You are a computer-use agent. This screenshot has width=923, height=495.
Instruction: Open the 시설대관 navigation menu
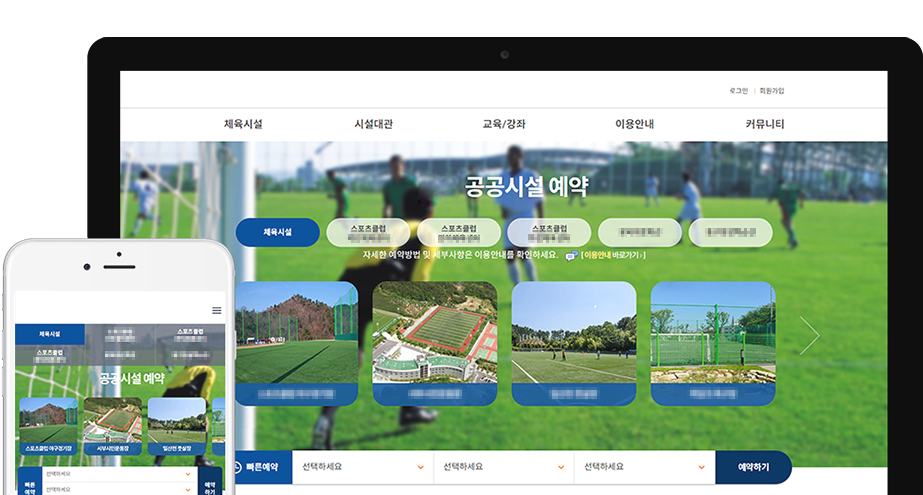pos(373,124)
